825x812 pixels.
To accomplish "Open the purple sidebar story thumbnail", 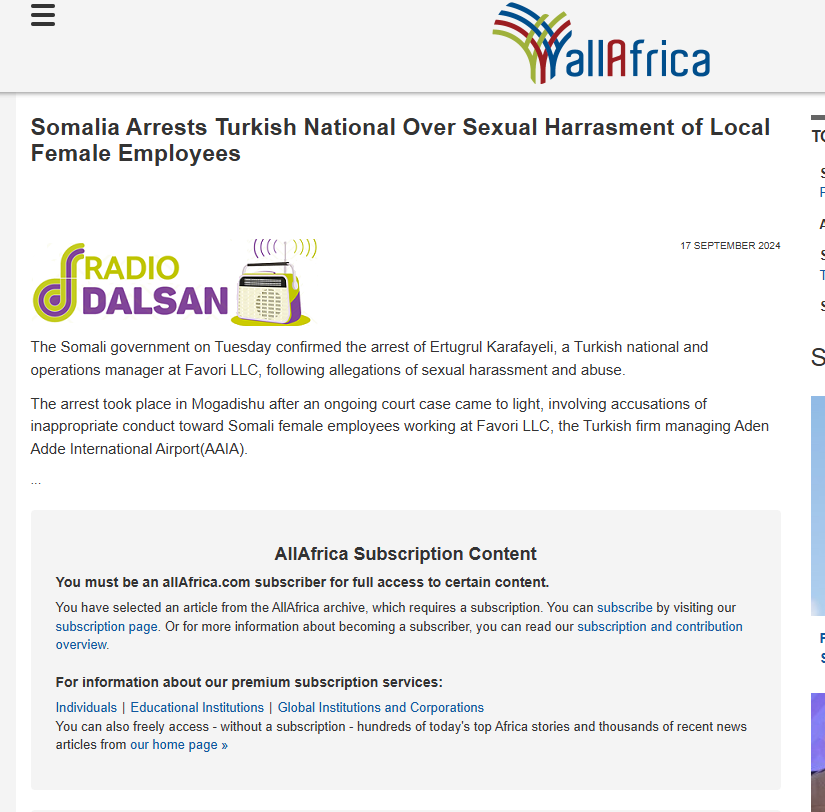I will (818, 753).
